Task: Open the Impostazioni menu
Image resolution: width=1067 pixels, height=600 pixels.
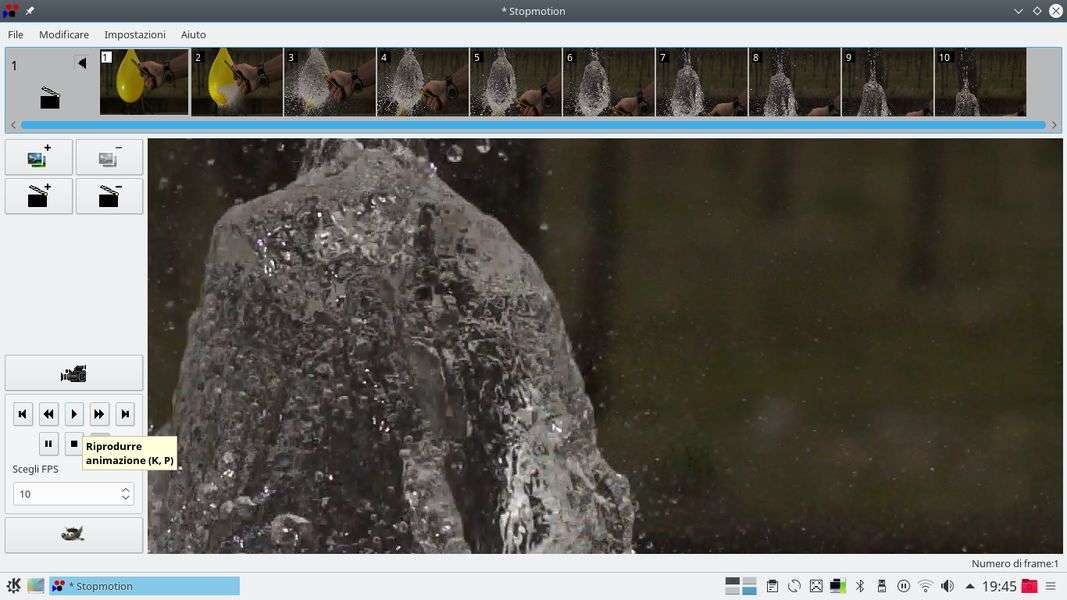Action: coord(135,35)
